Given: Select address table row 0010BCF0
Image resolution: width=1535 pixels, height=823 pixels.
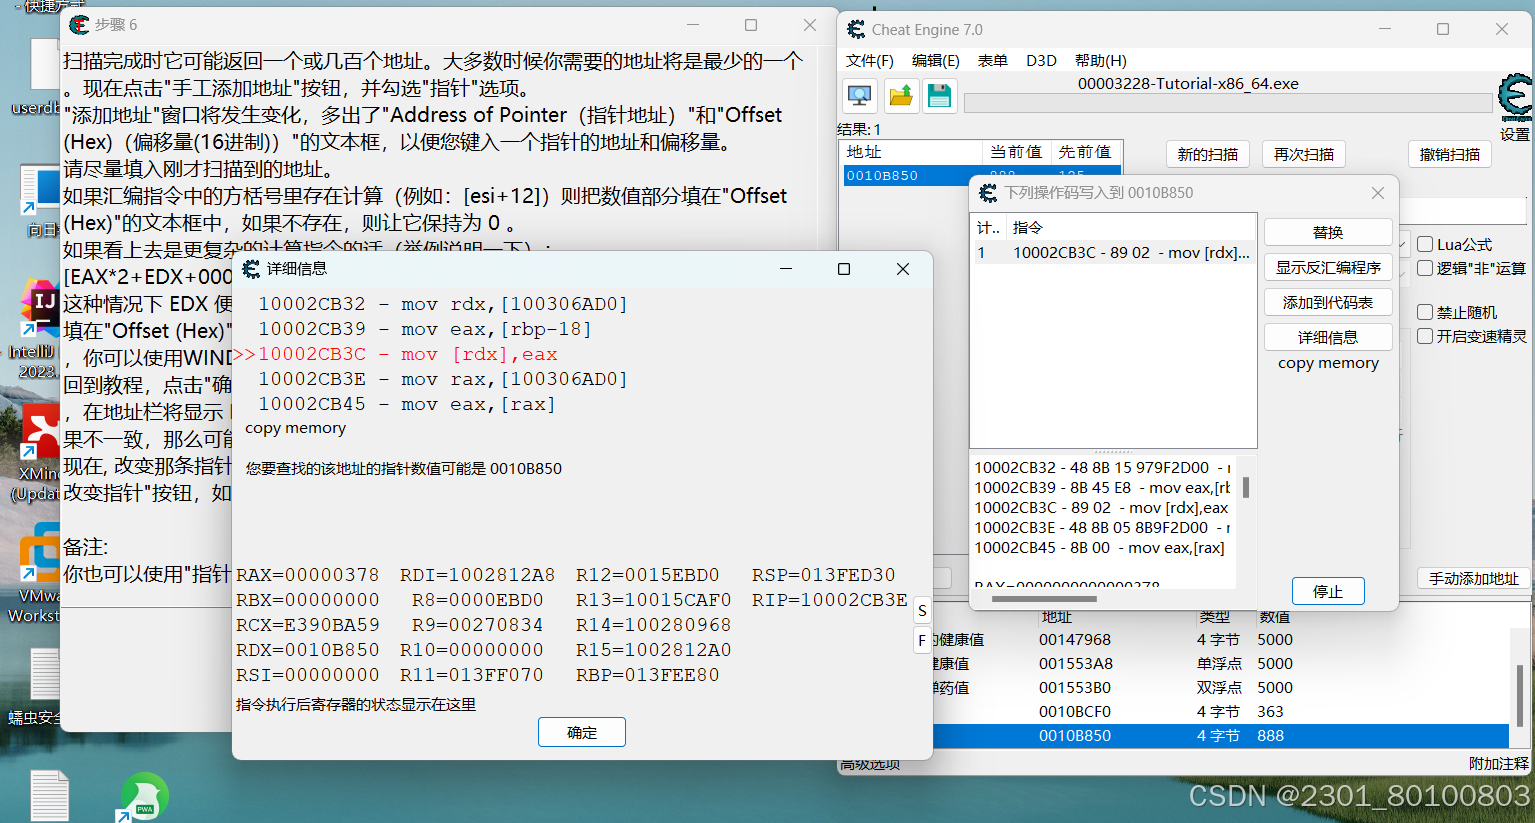Looking at the screenshot, I should tap(1220, 712).
